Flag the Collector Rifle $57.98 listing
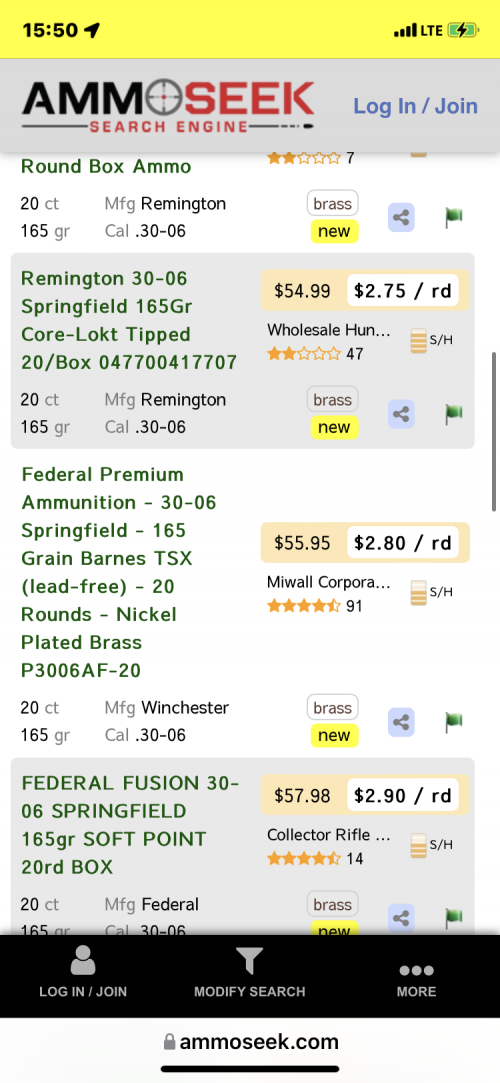This screenshot has width=500, height=1083. [x=453, y=919]
